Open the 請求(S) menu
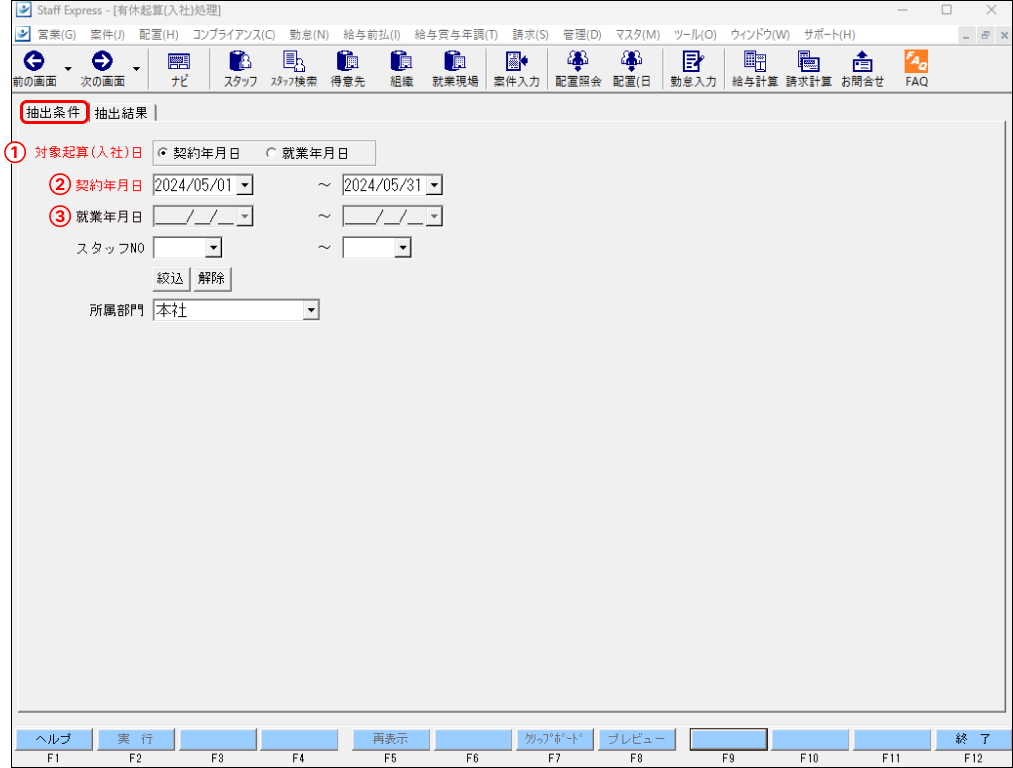Viewport: 1013px width, 768px height. point(530,34)
